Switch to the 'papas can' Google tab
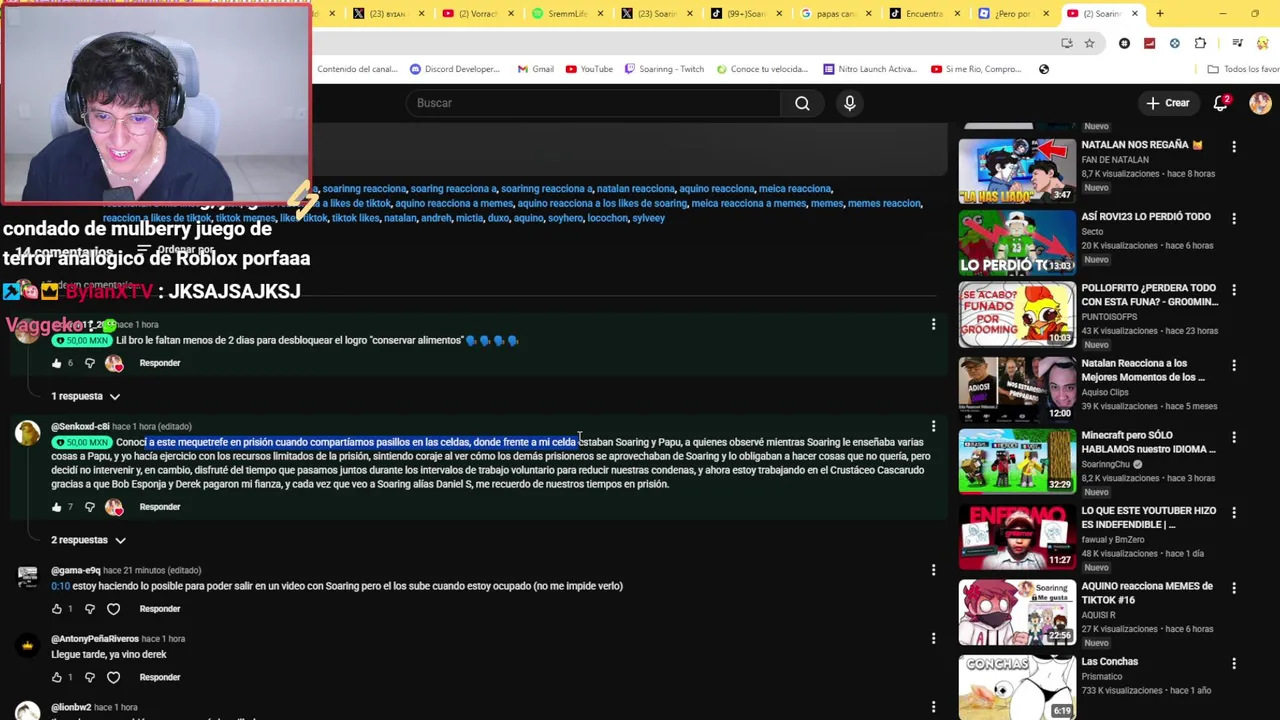This screenshot has width=1280, height=720. [x=835, y=14]
